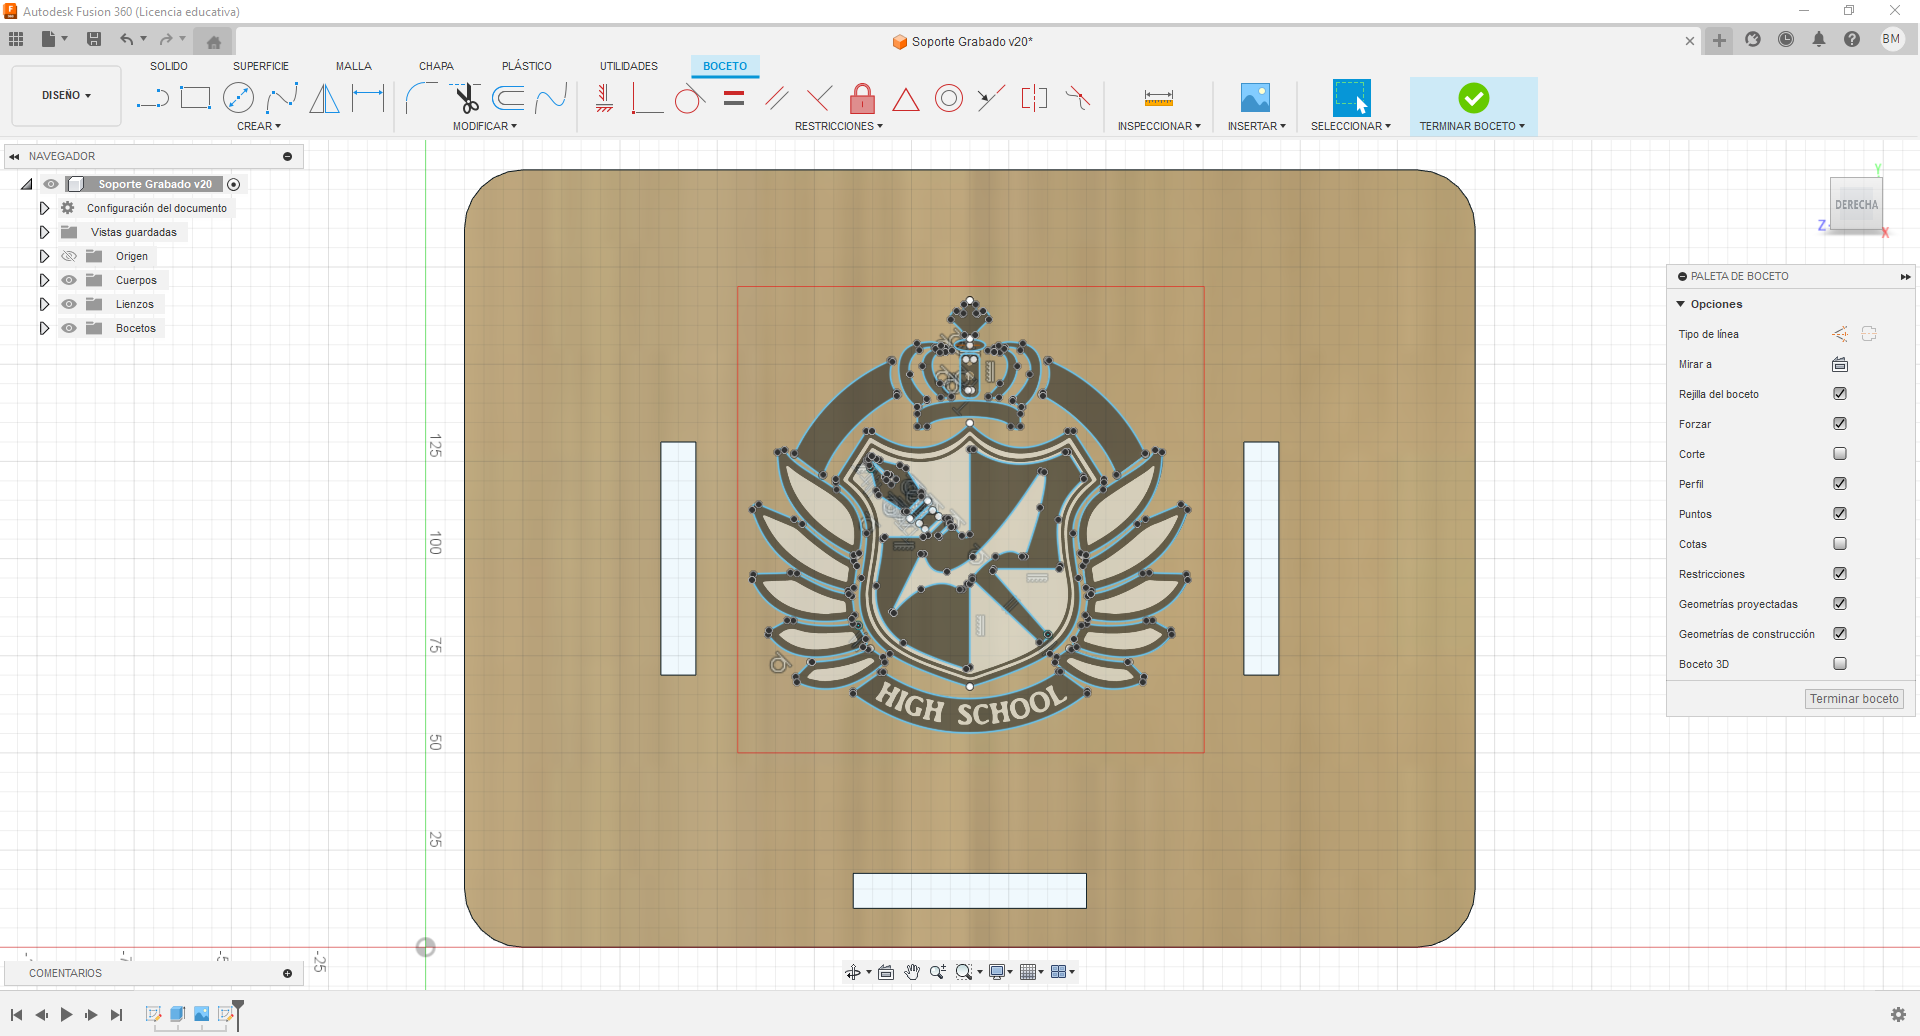Toggle Geometrías proyectadas checkbox
This screenshot has width=1920, height=1036.
1840,604
